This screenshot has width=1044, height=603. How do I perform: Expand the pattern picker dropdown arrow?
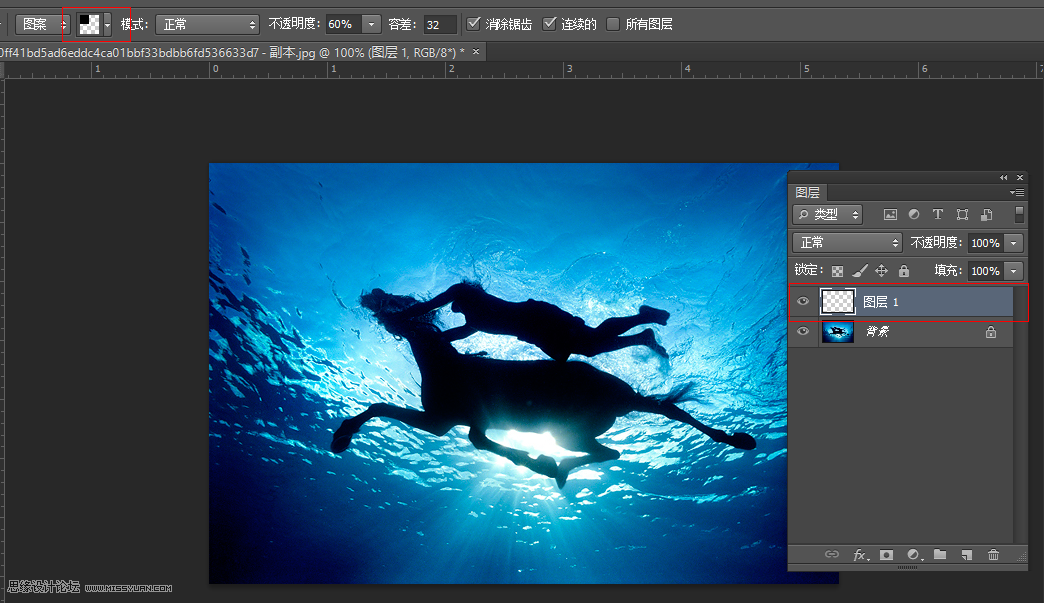[x=108, y=23]
